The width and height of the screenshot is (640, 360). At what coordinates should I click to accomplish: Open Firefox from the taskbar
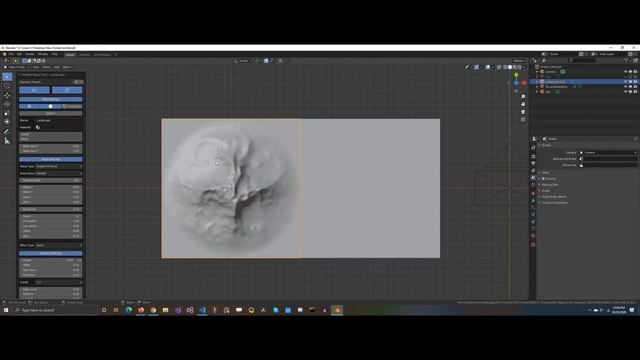[141, 310]
